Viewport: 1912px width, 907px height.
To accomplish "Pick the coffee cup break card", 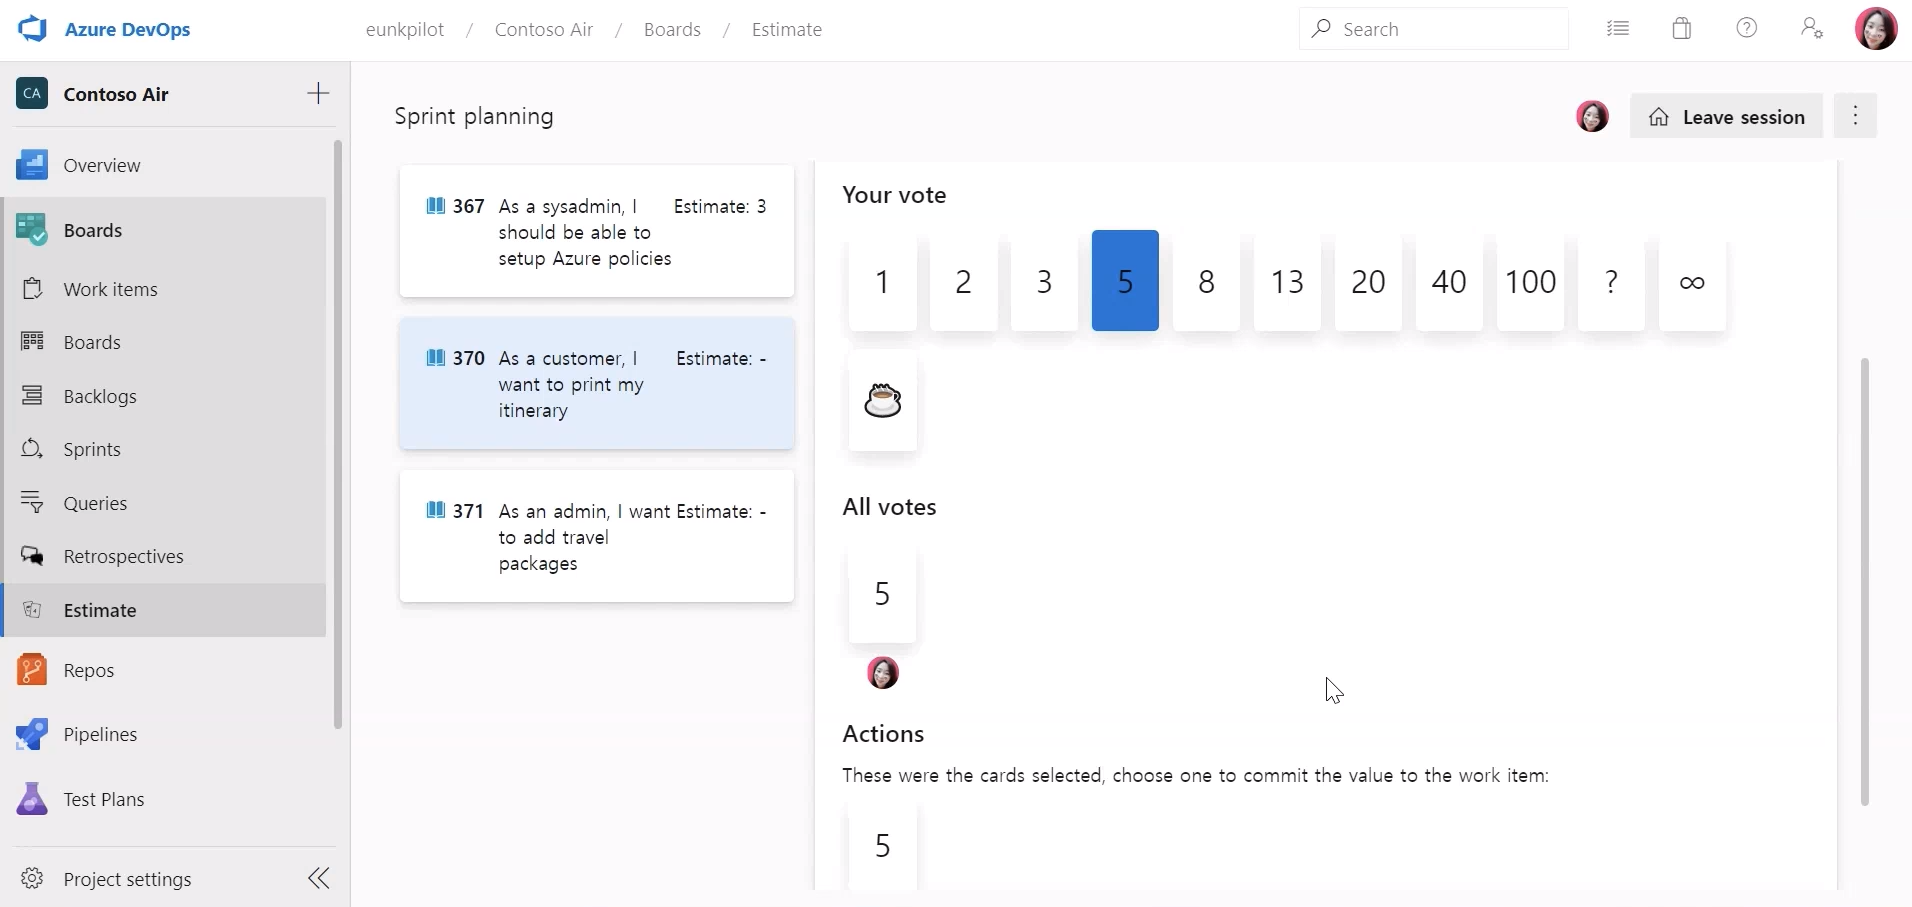I will 883,400.
